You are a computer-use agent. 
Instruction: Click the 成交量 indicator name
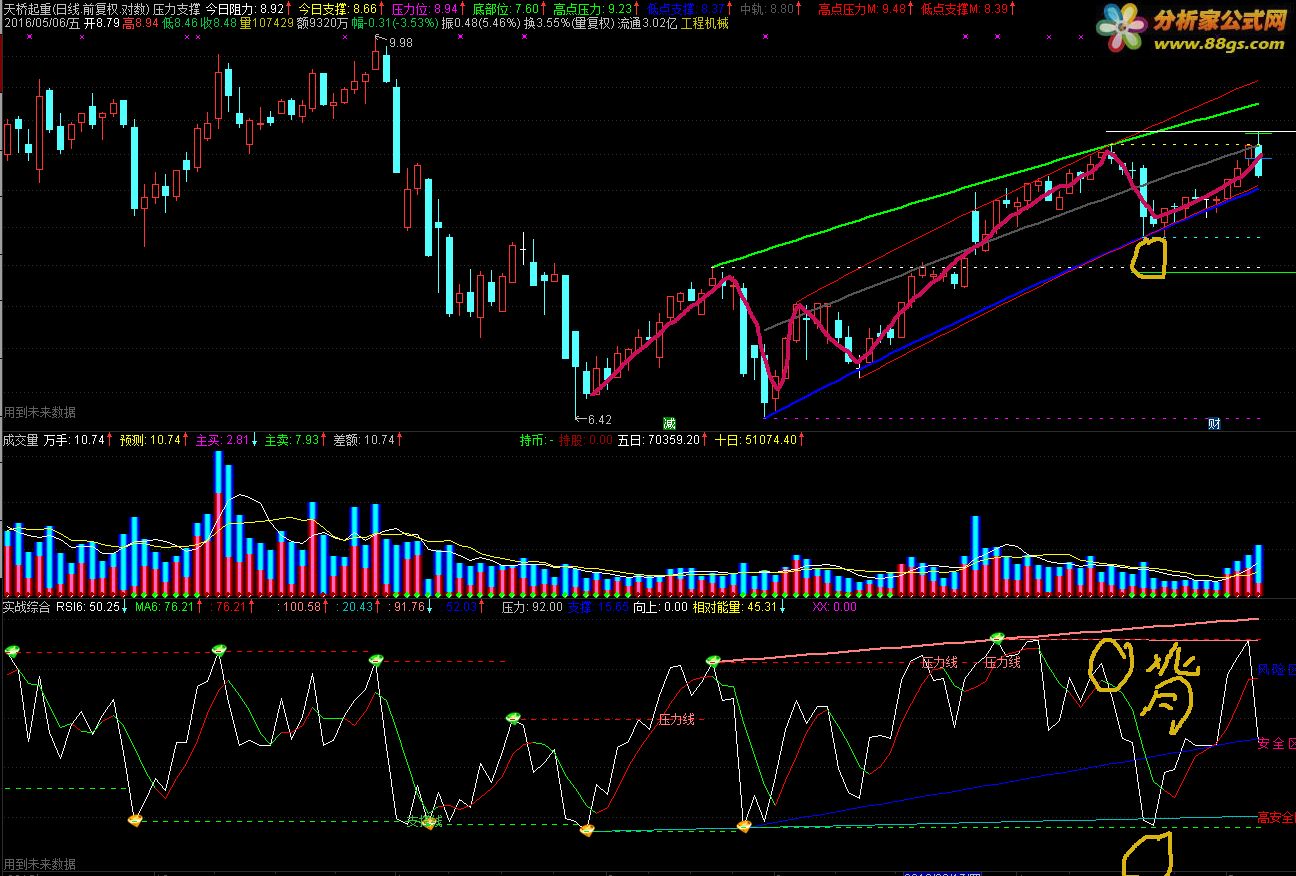21,439
